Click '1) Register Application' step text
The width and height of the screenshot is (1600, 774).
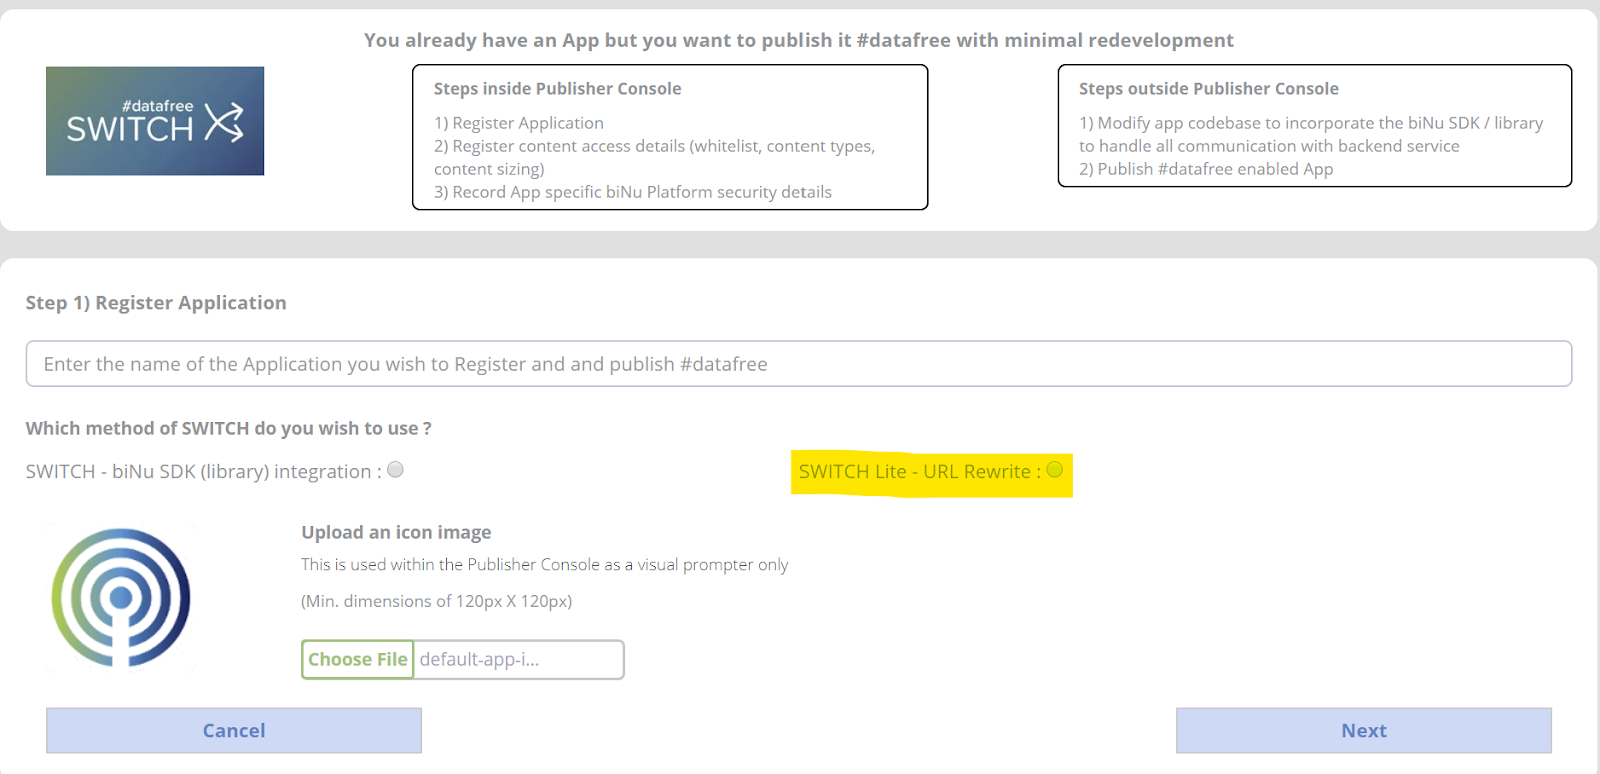tap(519, 123)
